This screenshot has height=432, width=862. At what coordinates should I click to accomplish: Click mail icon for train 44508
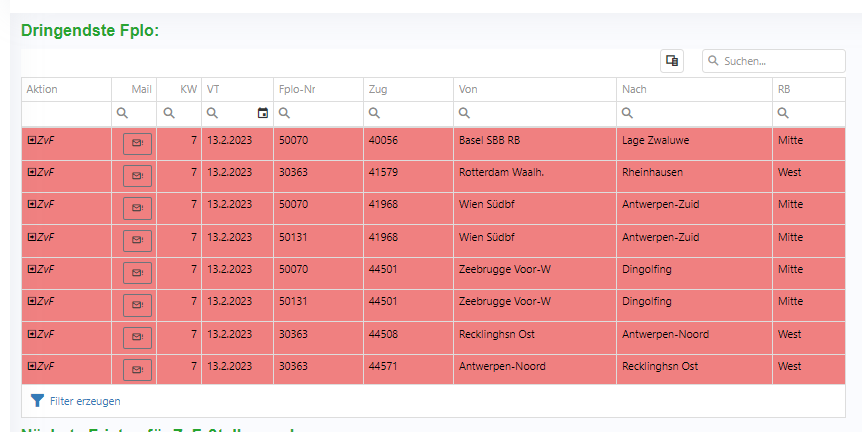point(137,337)
